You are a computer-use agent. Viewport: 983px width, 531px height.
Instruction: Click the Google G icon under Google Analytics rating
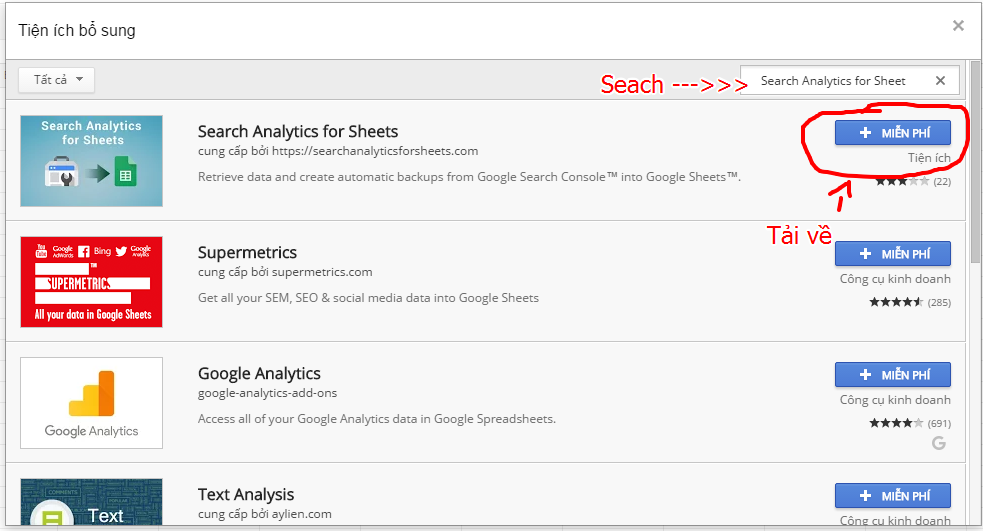938,443
